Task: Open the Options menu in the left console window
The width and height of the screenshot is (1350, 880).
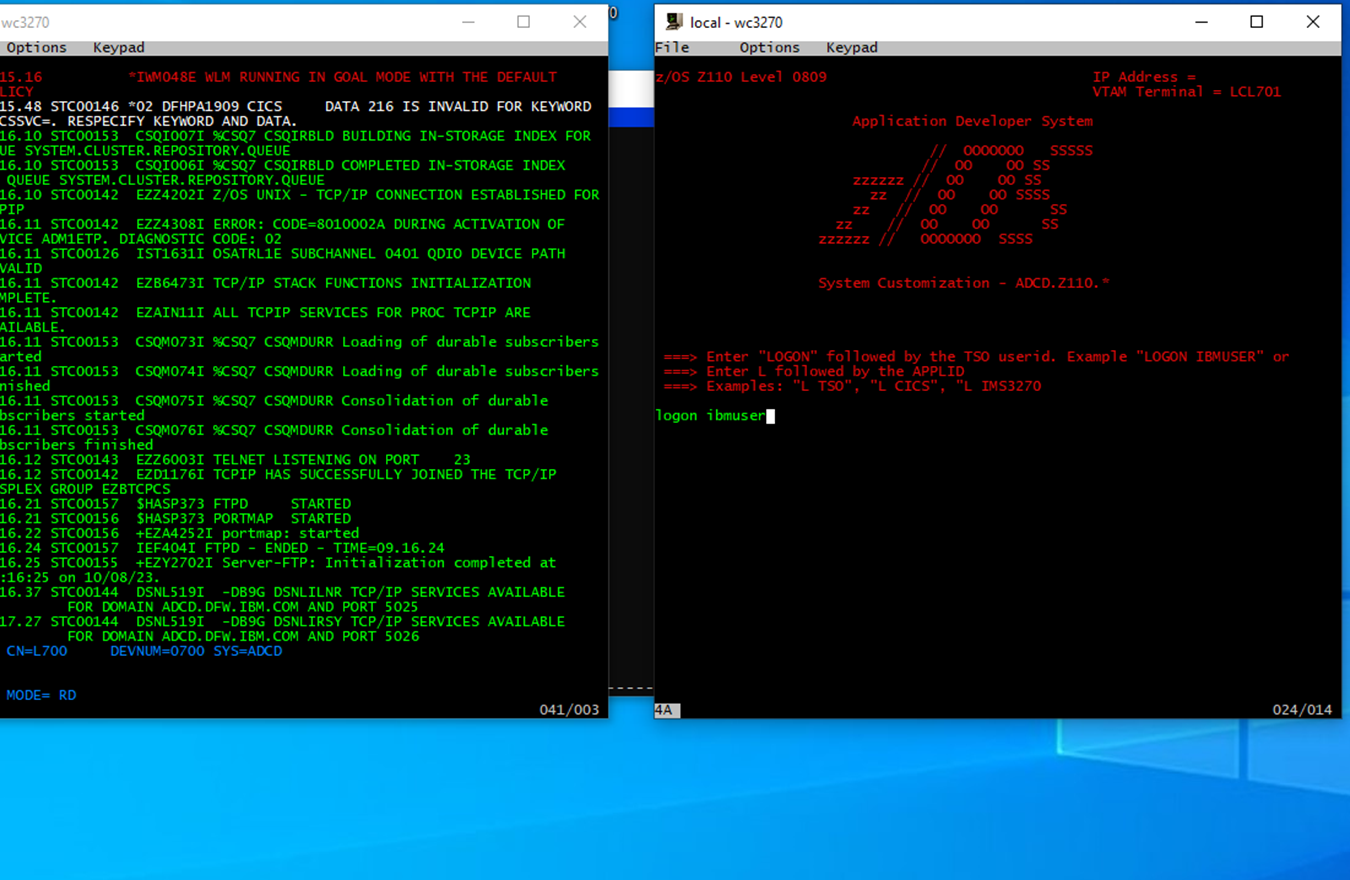Action: pyautogui.click(x=36, y=48)
